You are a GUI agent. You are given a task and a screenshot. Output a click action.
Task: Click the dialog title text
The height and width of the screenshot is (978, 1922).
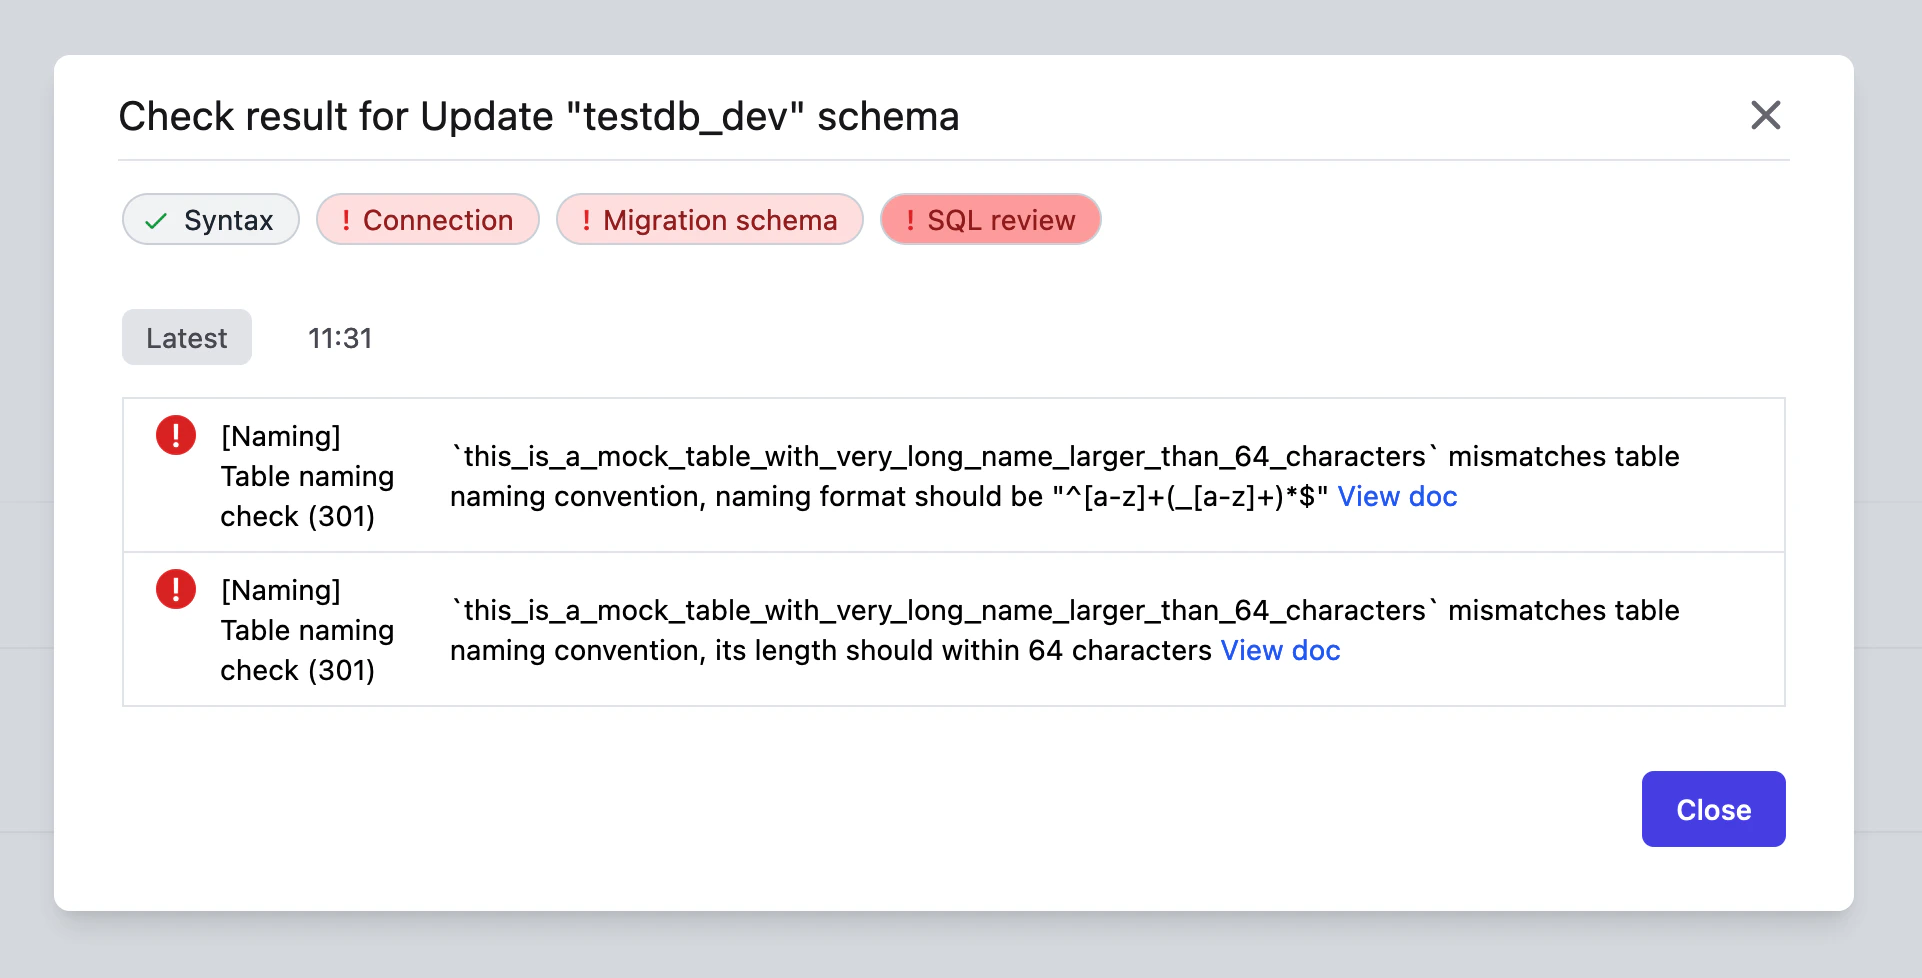[539, 116]
